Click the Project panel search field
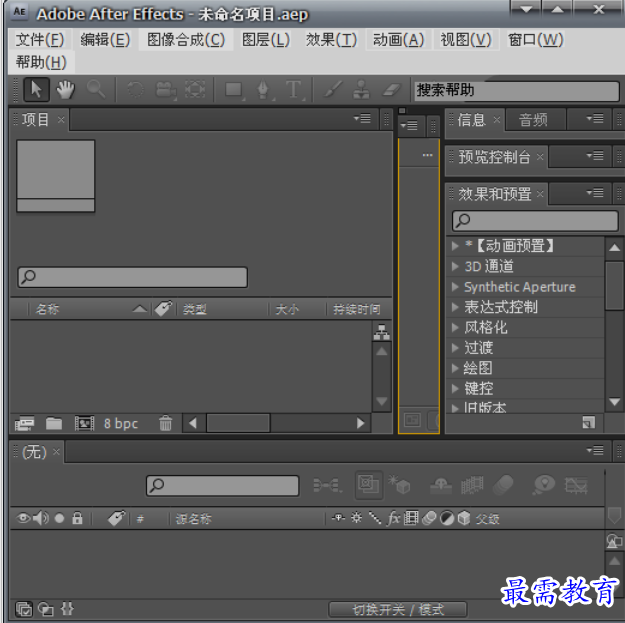625x623 pixels. coord(133,277)
